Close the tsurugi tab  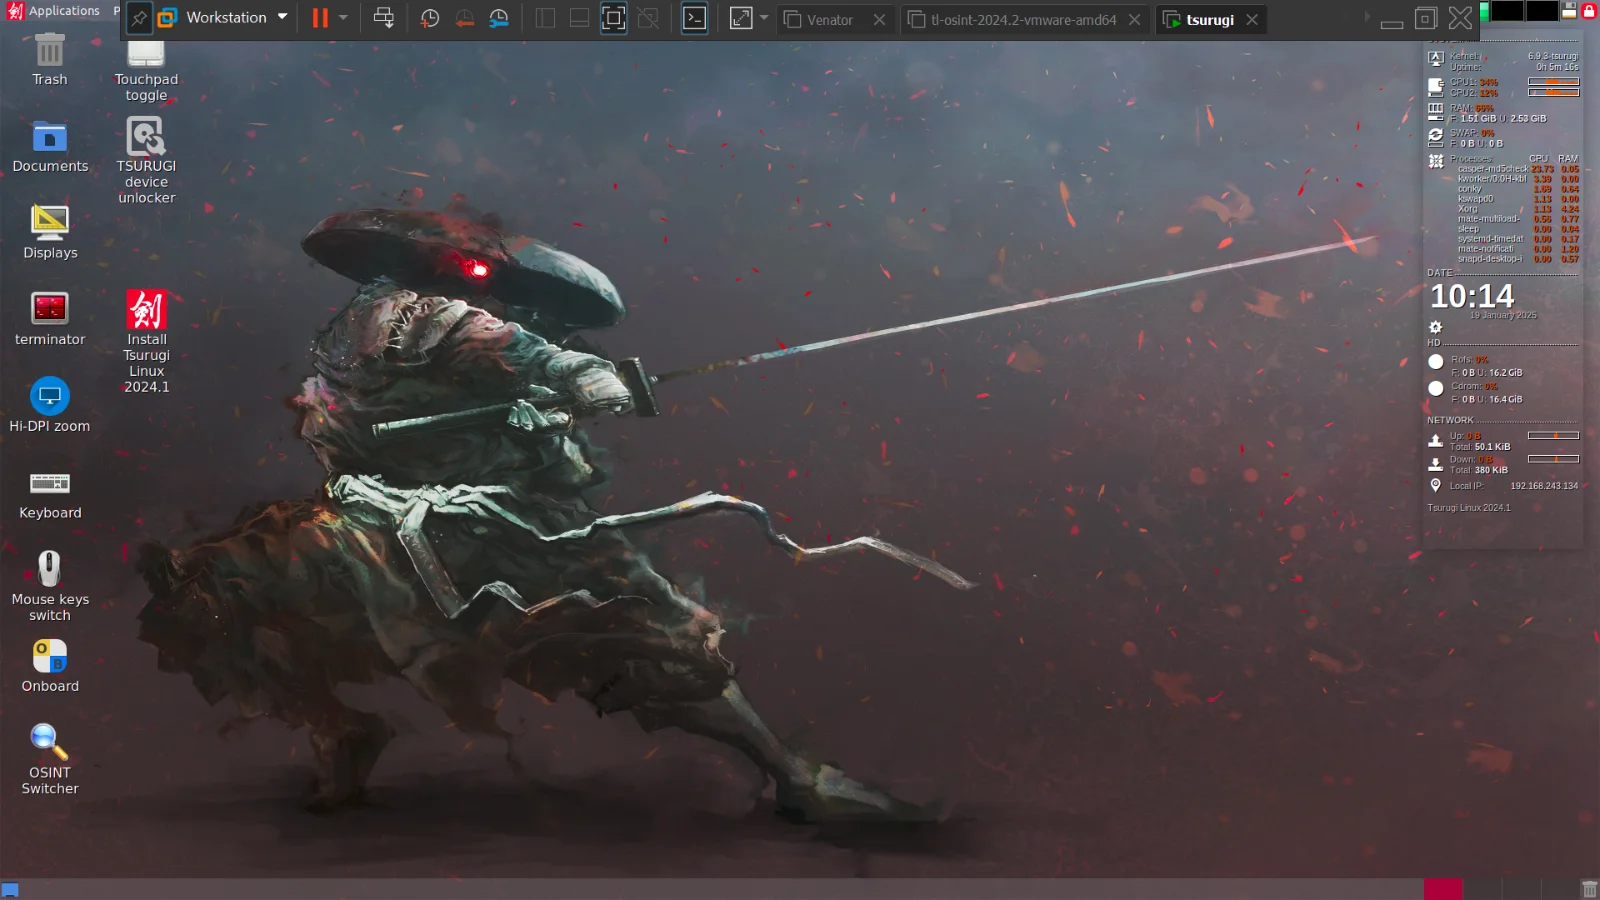coord(1252,20)
